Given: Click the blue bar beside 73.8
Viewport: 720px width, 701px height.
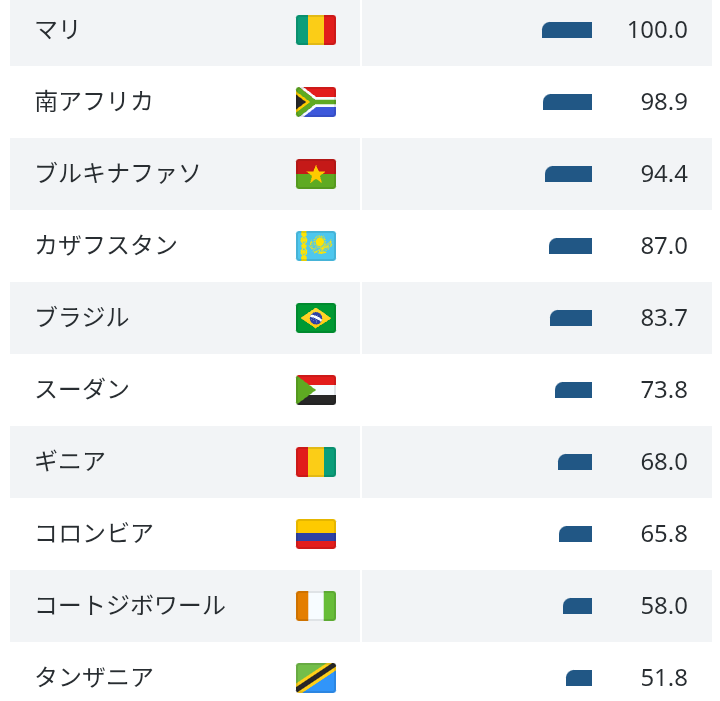Looking at the screenshot, I should pyautogui.click(x=573, y=390).
